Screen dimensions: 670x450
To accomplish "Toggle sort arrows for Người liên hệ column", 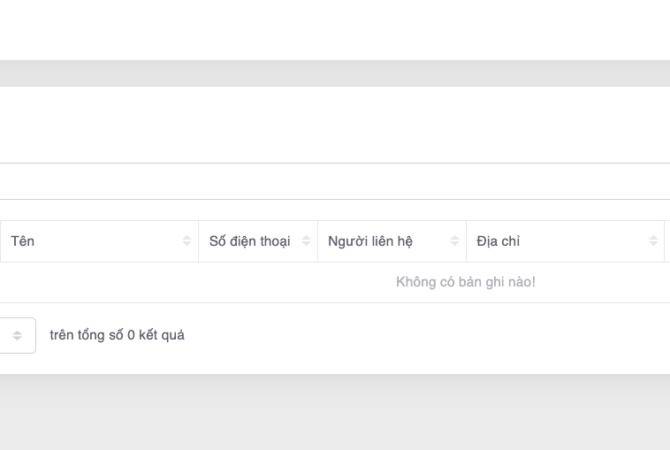I will (x=454, y=242).
